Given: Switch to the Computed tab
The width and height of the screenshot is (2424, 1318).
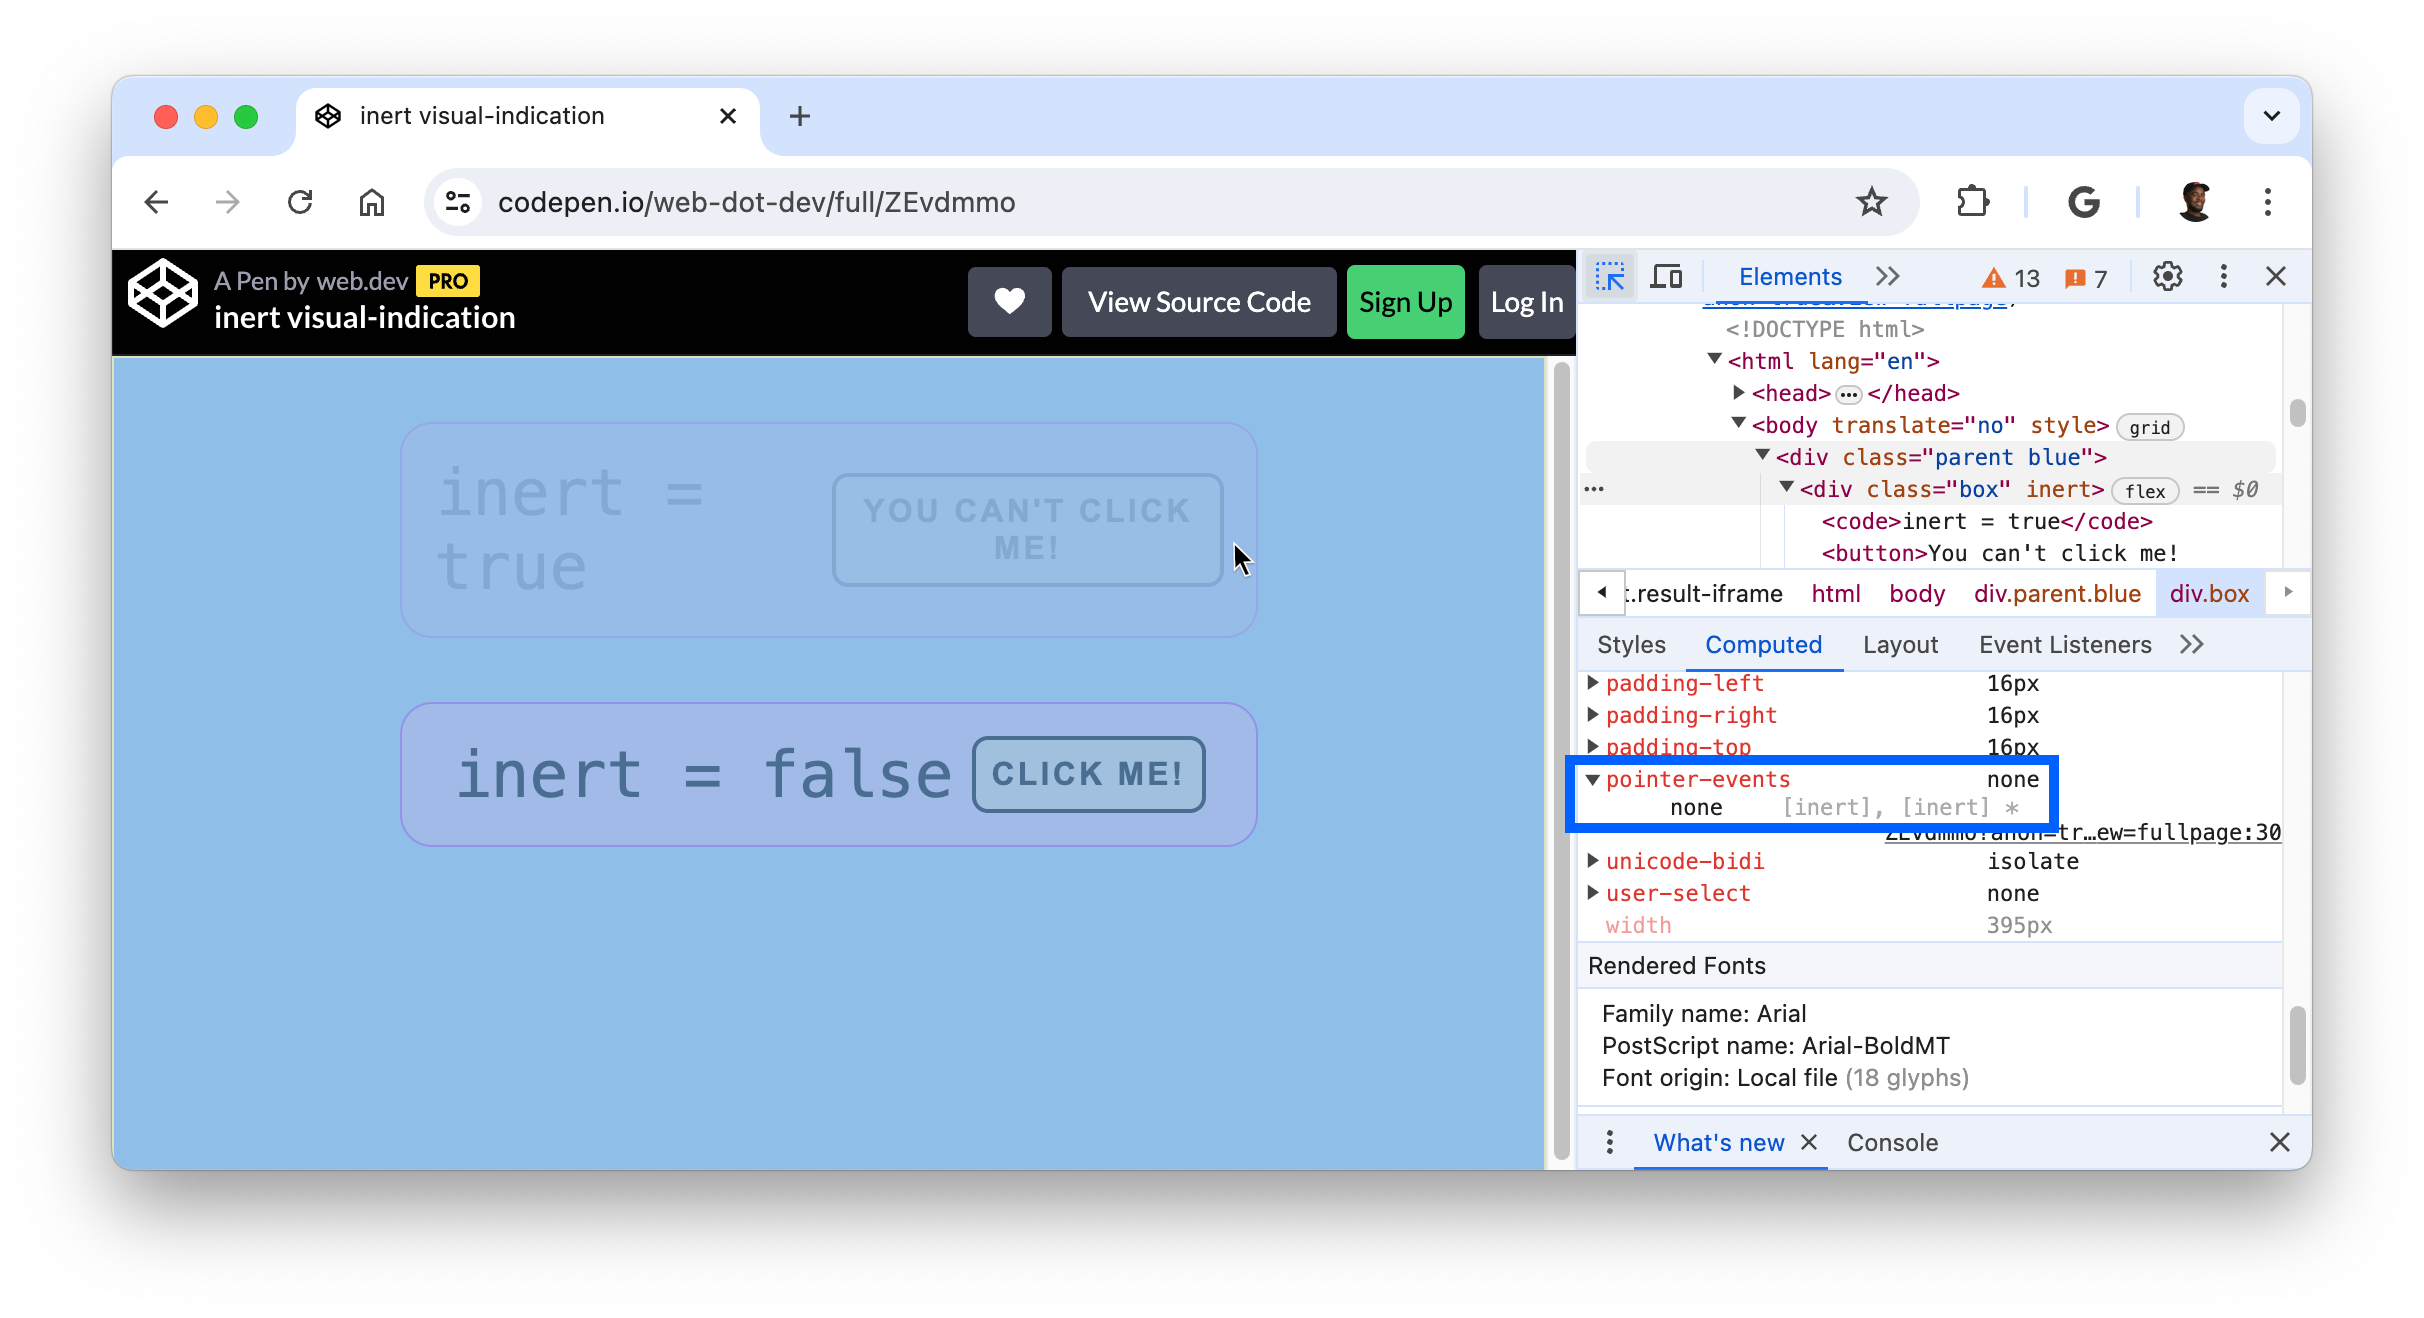Looking at the screenshot, I should point(1764,644).
